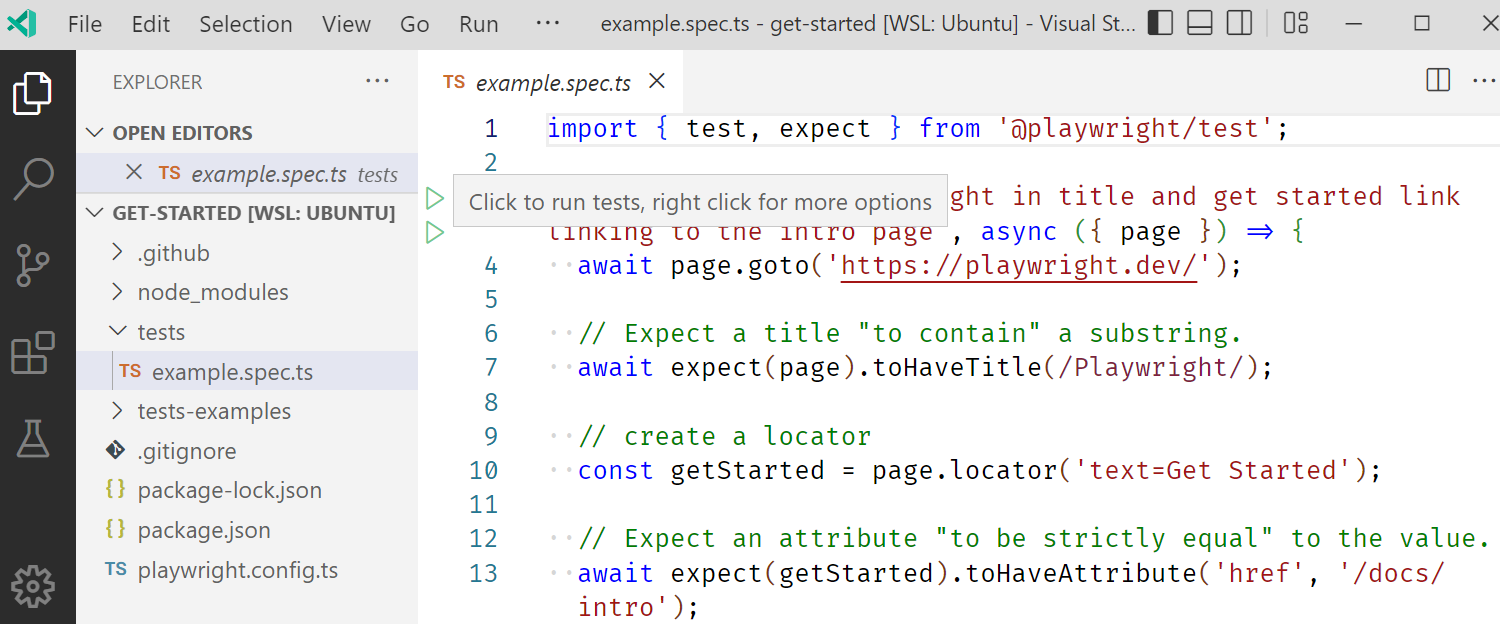
Task: Open playwright.config.ts file
Action: [x=247, y=571]
